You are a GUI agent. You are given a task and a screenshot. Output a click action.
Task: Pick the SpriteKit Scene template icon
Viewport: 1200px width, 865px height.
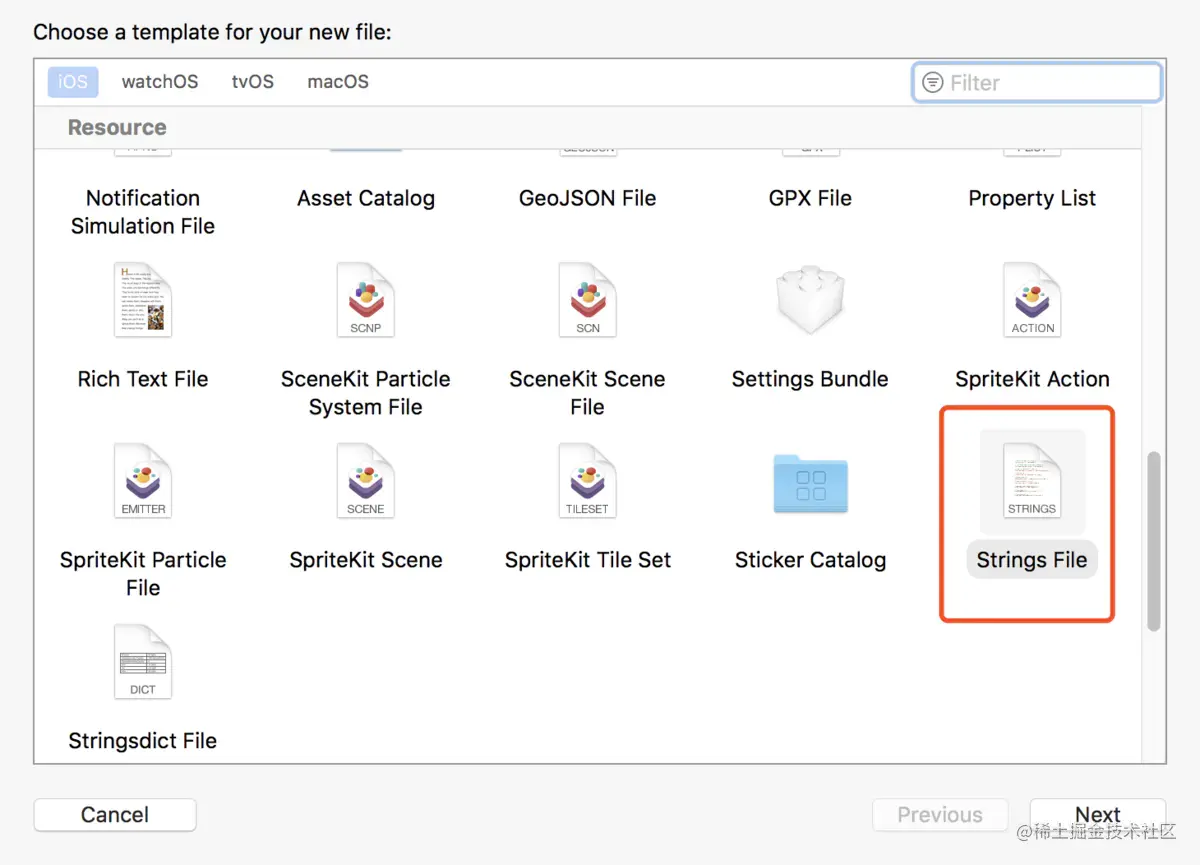point(365,481)
